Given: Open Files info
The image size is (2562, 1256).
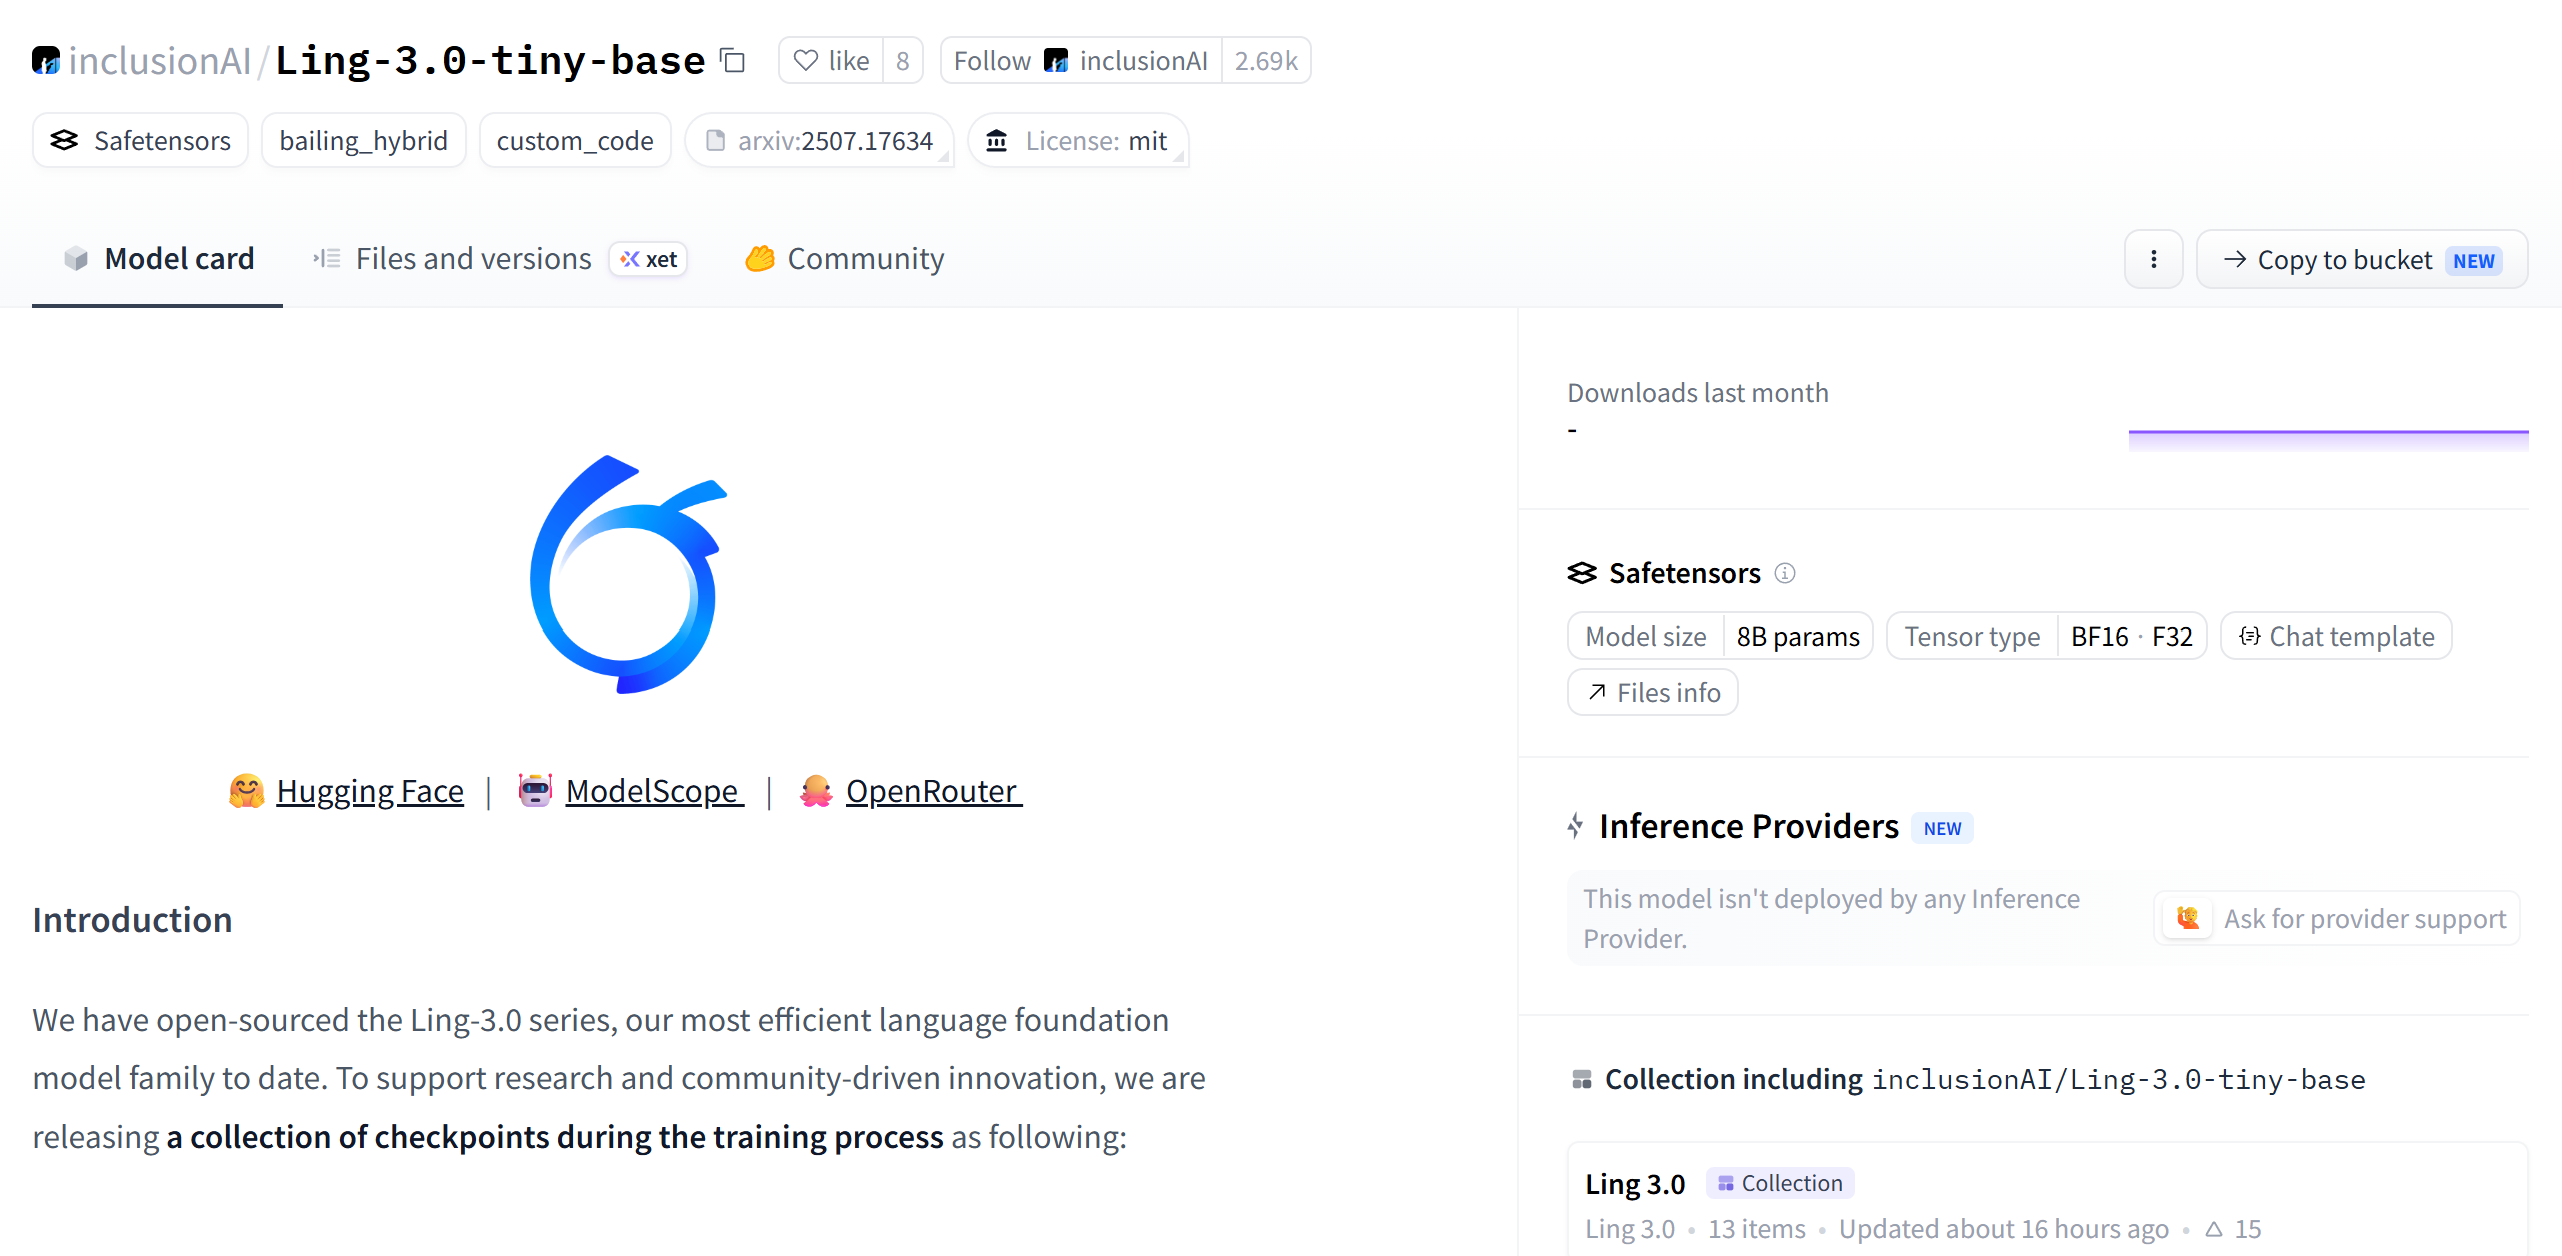Looking at the screenshot, I should (x=1653, y=692).
